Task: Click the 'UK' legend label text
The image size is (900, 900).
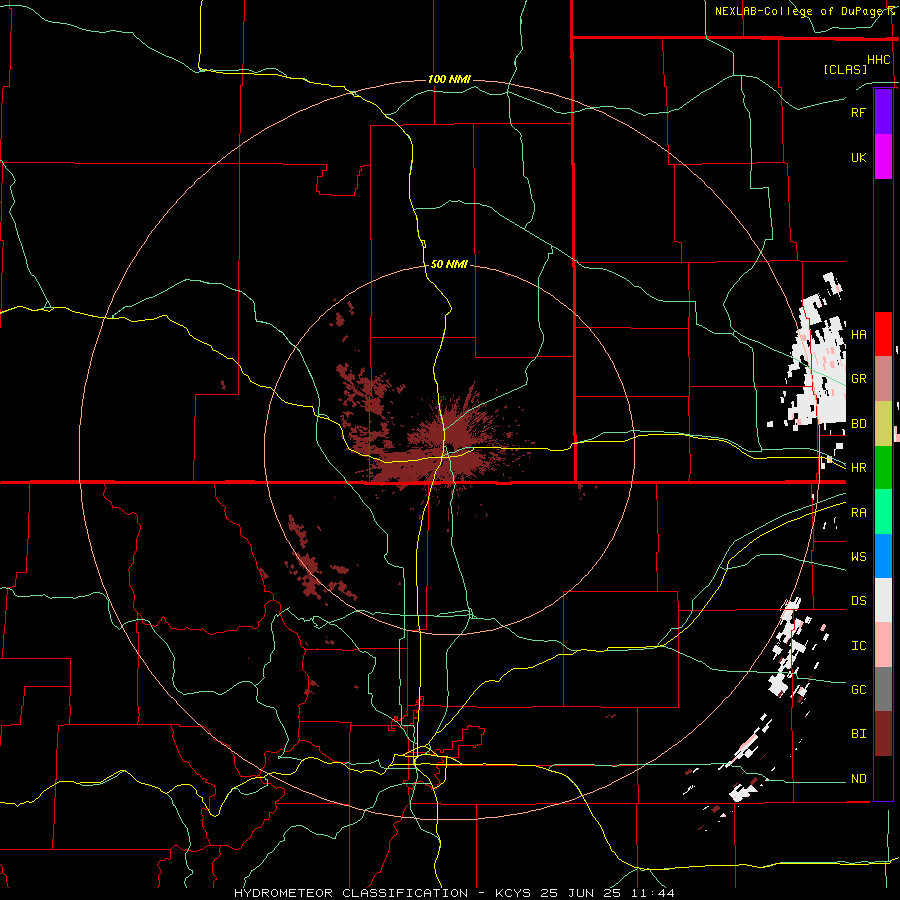Action: (x=858, y=157)
